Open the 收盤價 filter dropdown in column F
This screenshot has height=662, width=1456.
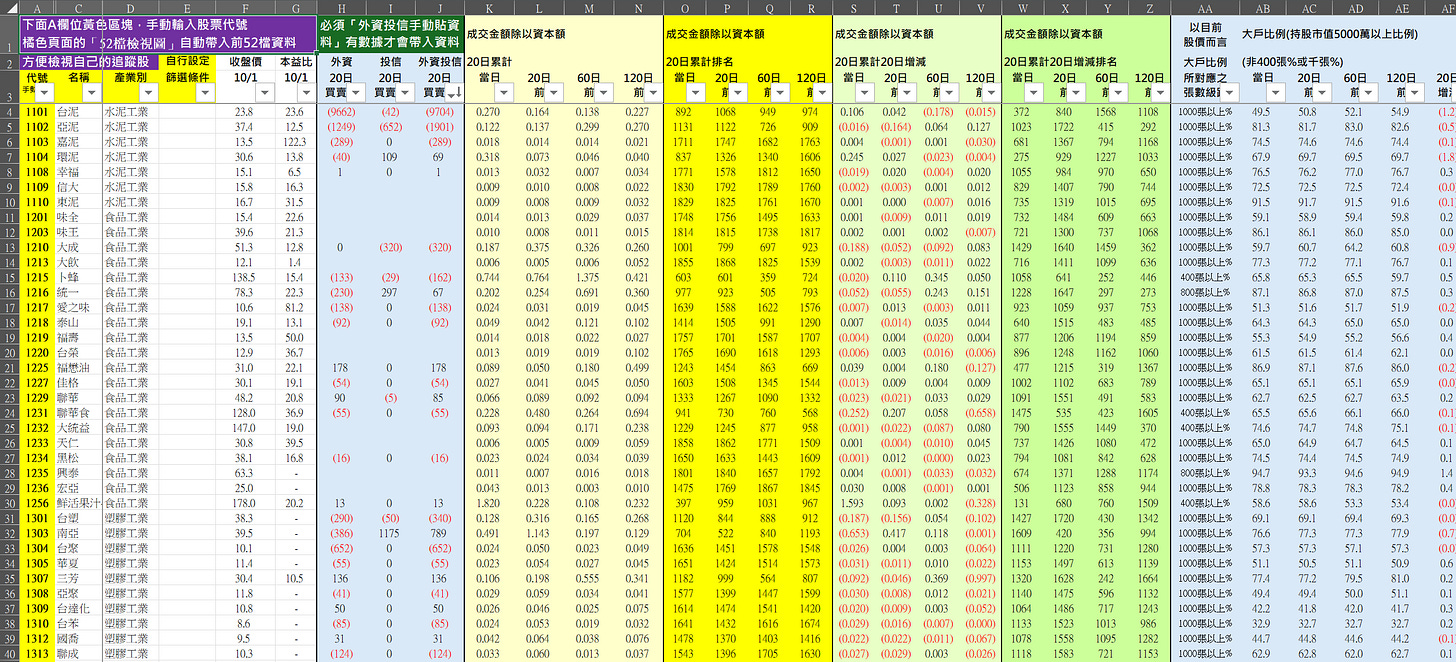point(264,93)
